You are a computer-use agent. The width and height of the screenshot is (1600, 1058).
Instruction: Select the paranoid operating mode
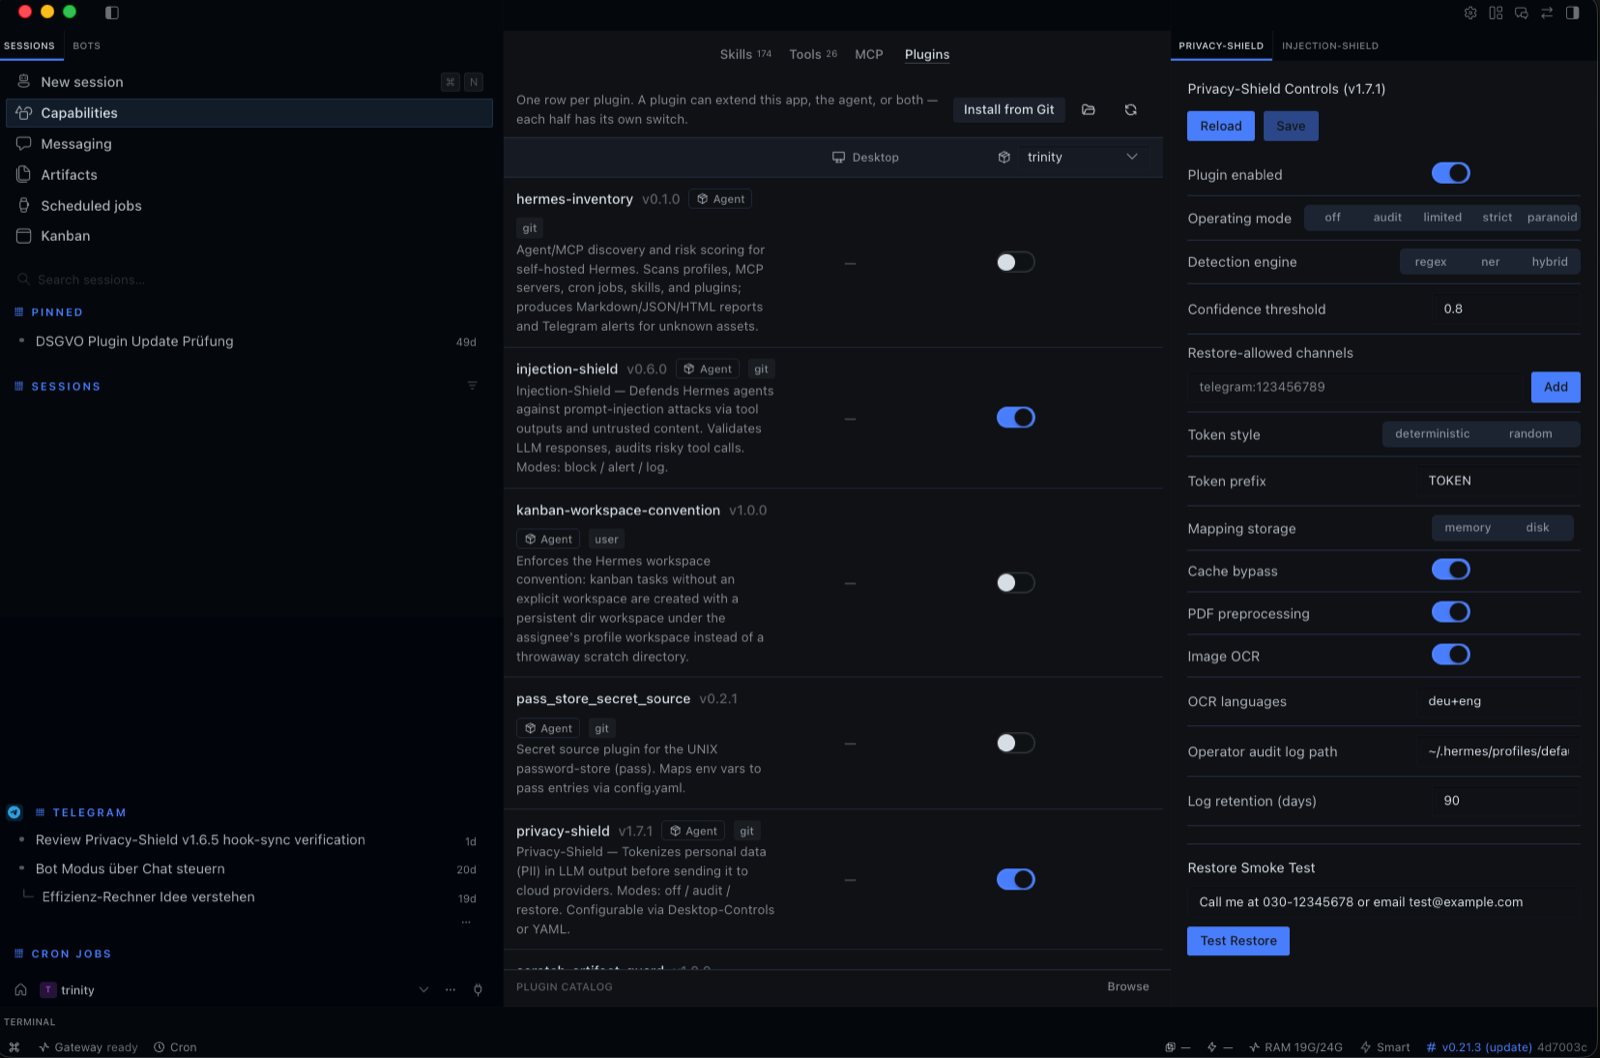(x=1552, y=217)
